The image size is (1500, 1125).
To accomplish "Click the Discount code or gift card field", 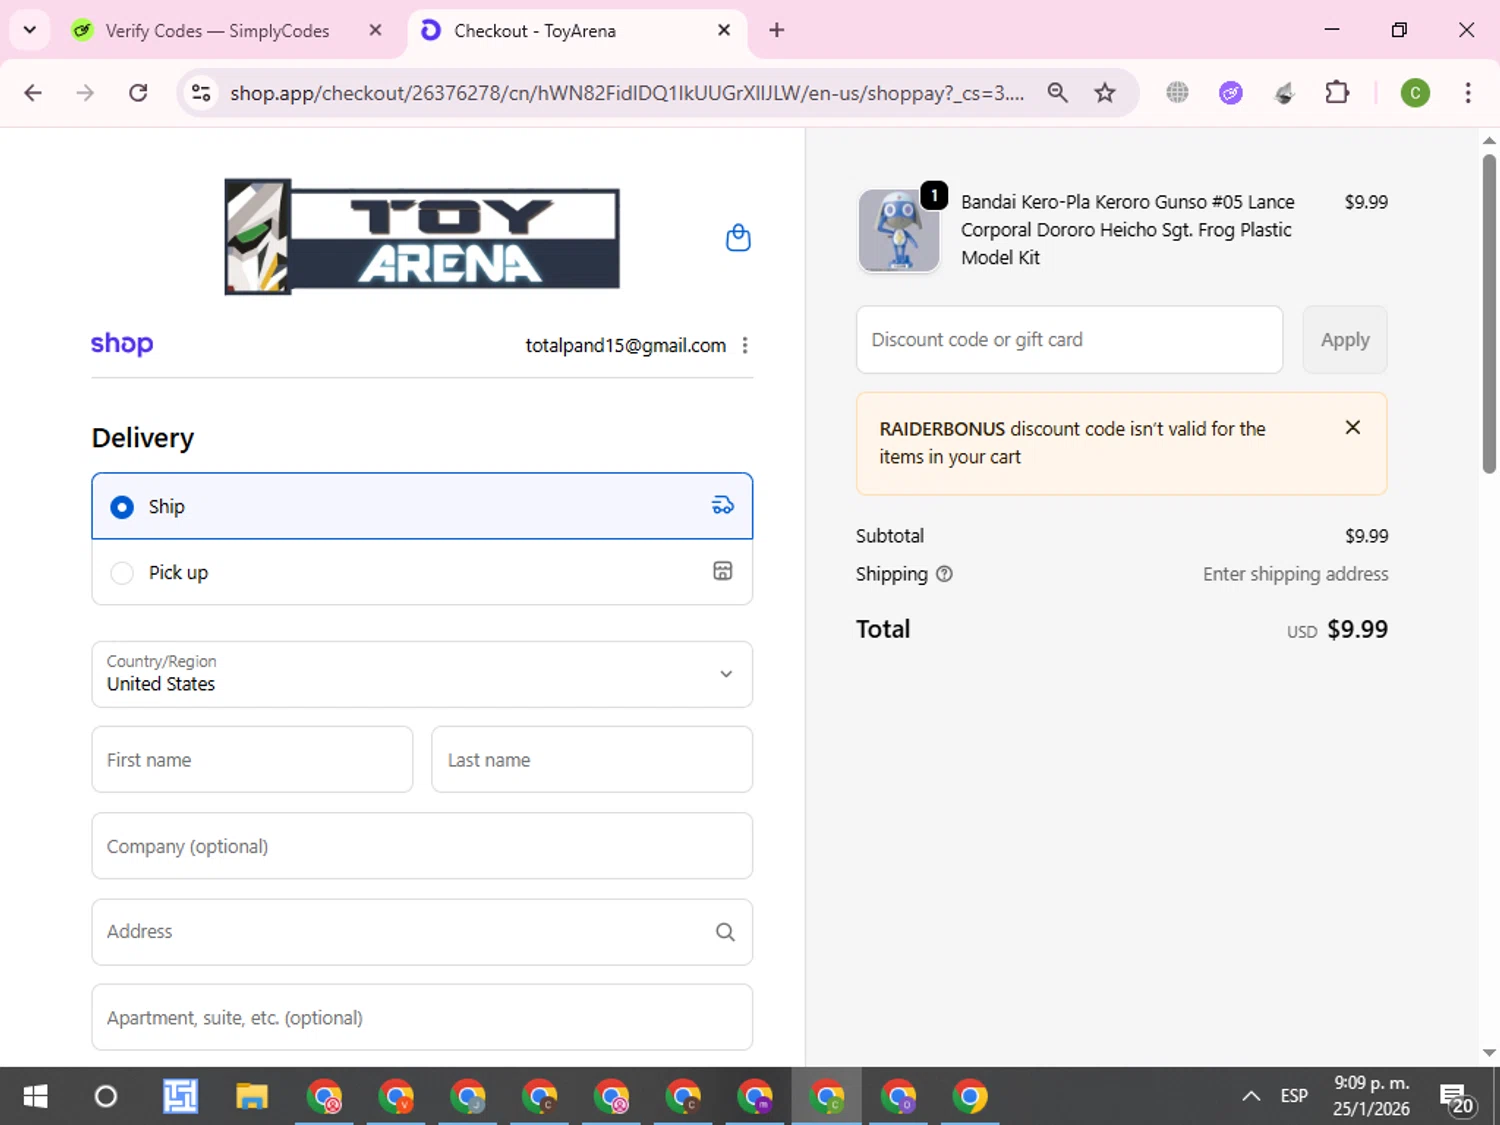I will click(x=1069, y=340).
